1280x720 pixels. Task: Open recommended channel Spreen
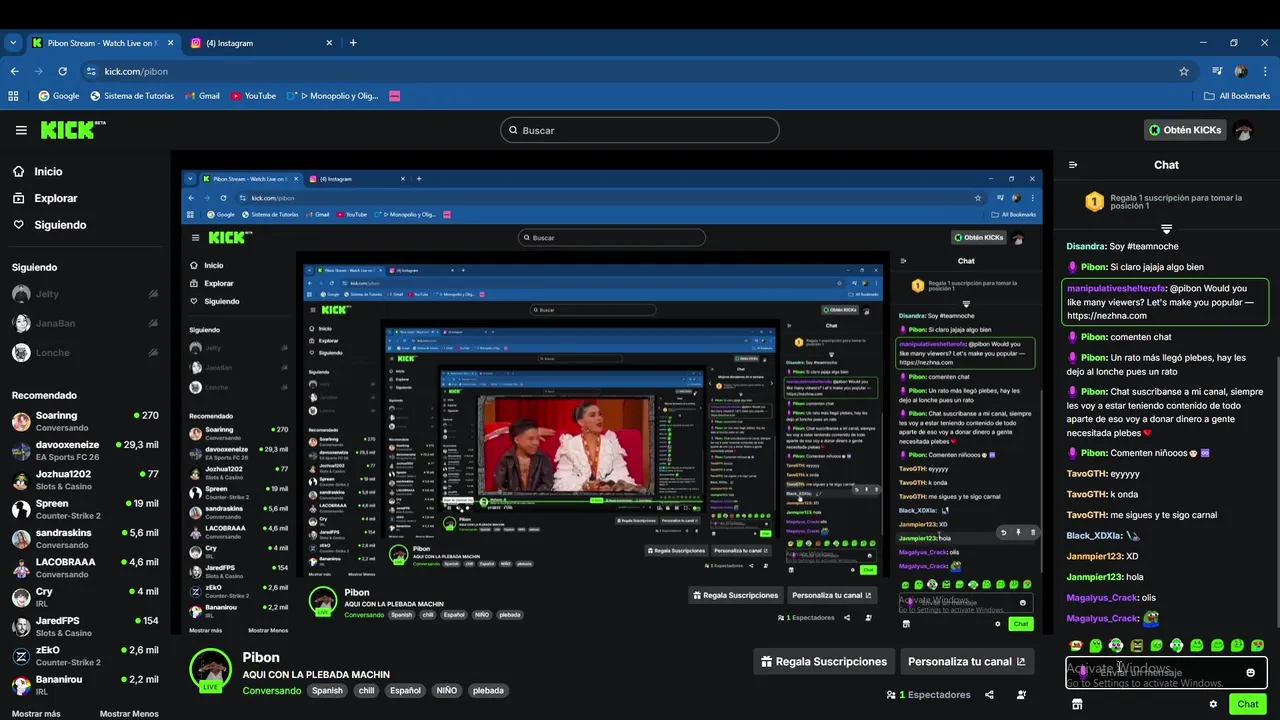[85, 509]
